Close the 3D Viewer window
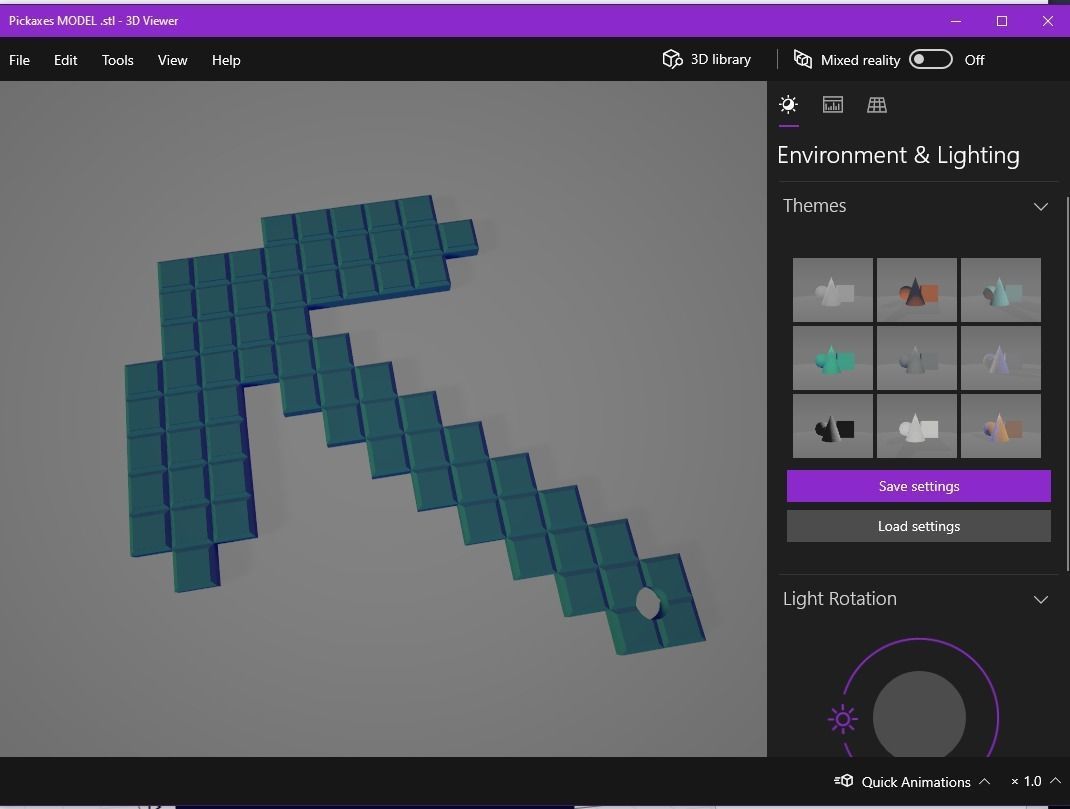 click(1047, 21)
